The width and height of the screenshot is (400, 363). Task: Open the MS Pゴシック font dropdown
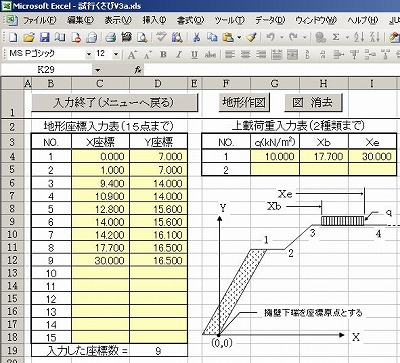point(89,54)
